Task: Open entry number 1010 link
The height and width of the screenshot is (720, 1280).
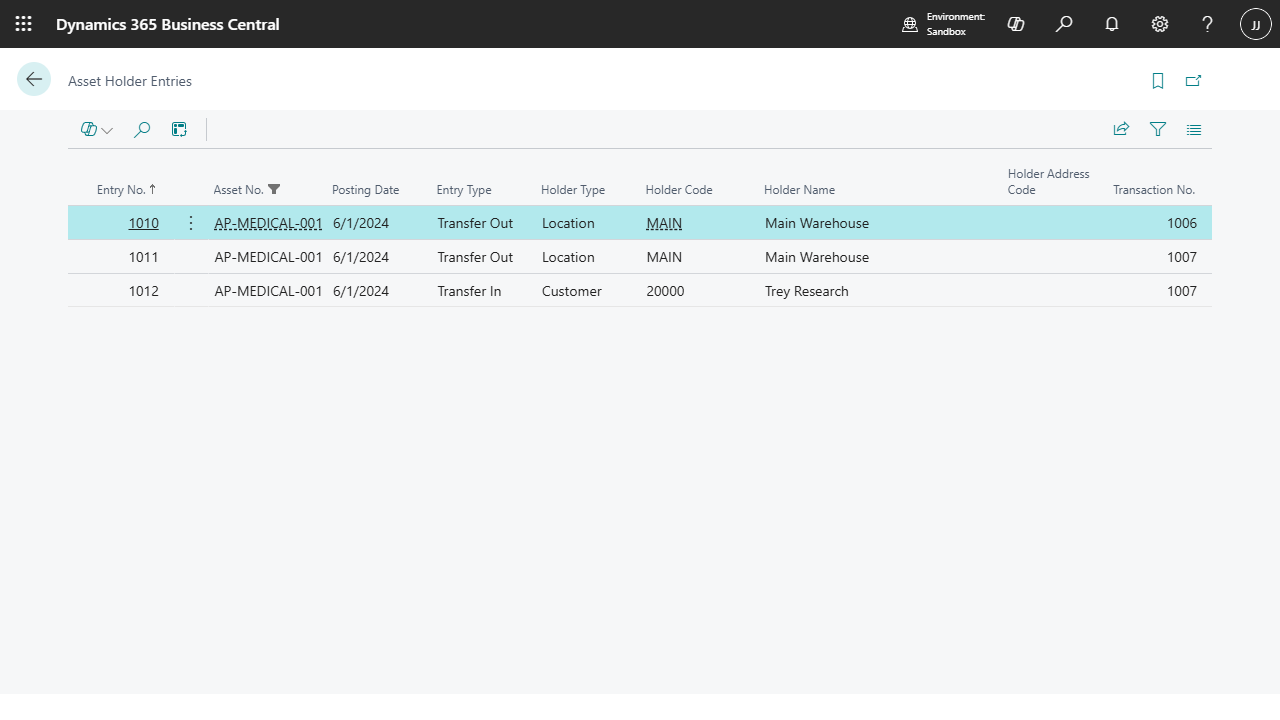Action: (143, 223)
